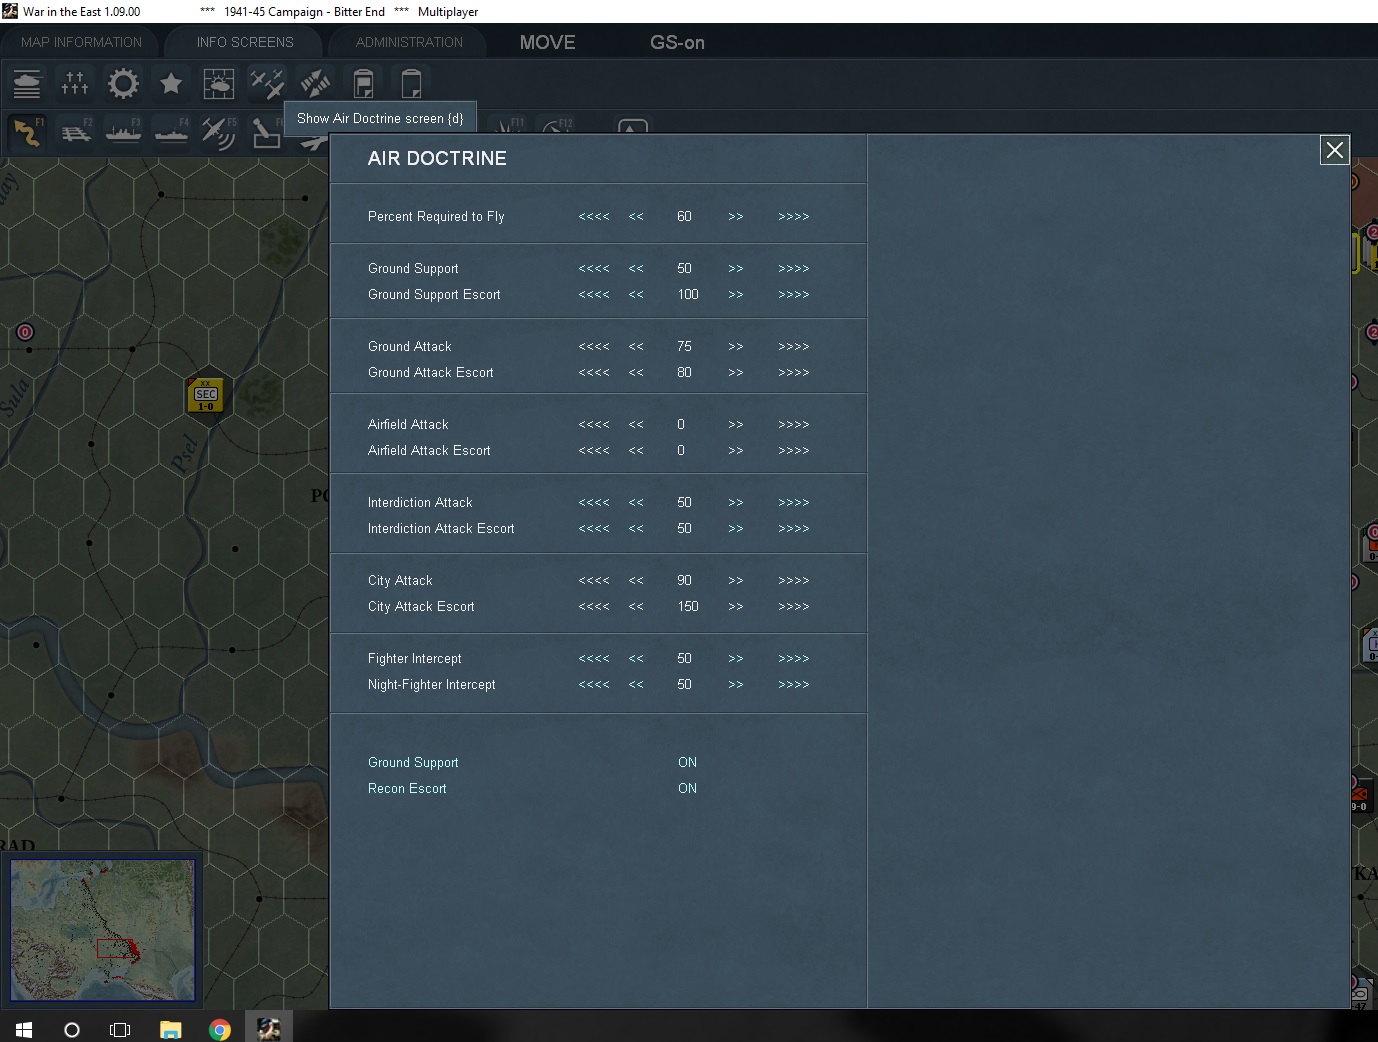The image size is (1378, 1042).
Task: Open Chrome from the Windows taskbar
Action: coord(220,1029)
